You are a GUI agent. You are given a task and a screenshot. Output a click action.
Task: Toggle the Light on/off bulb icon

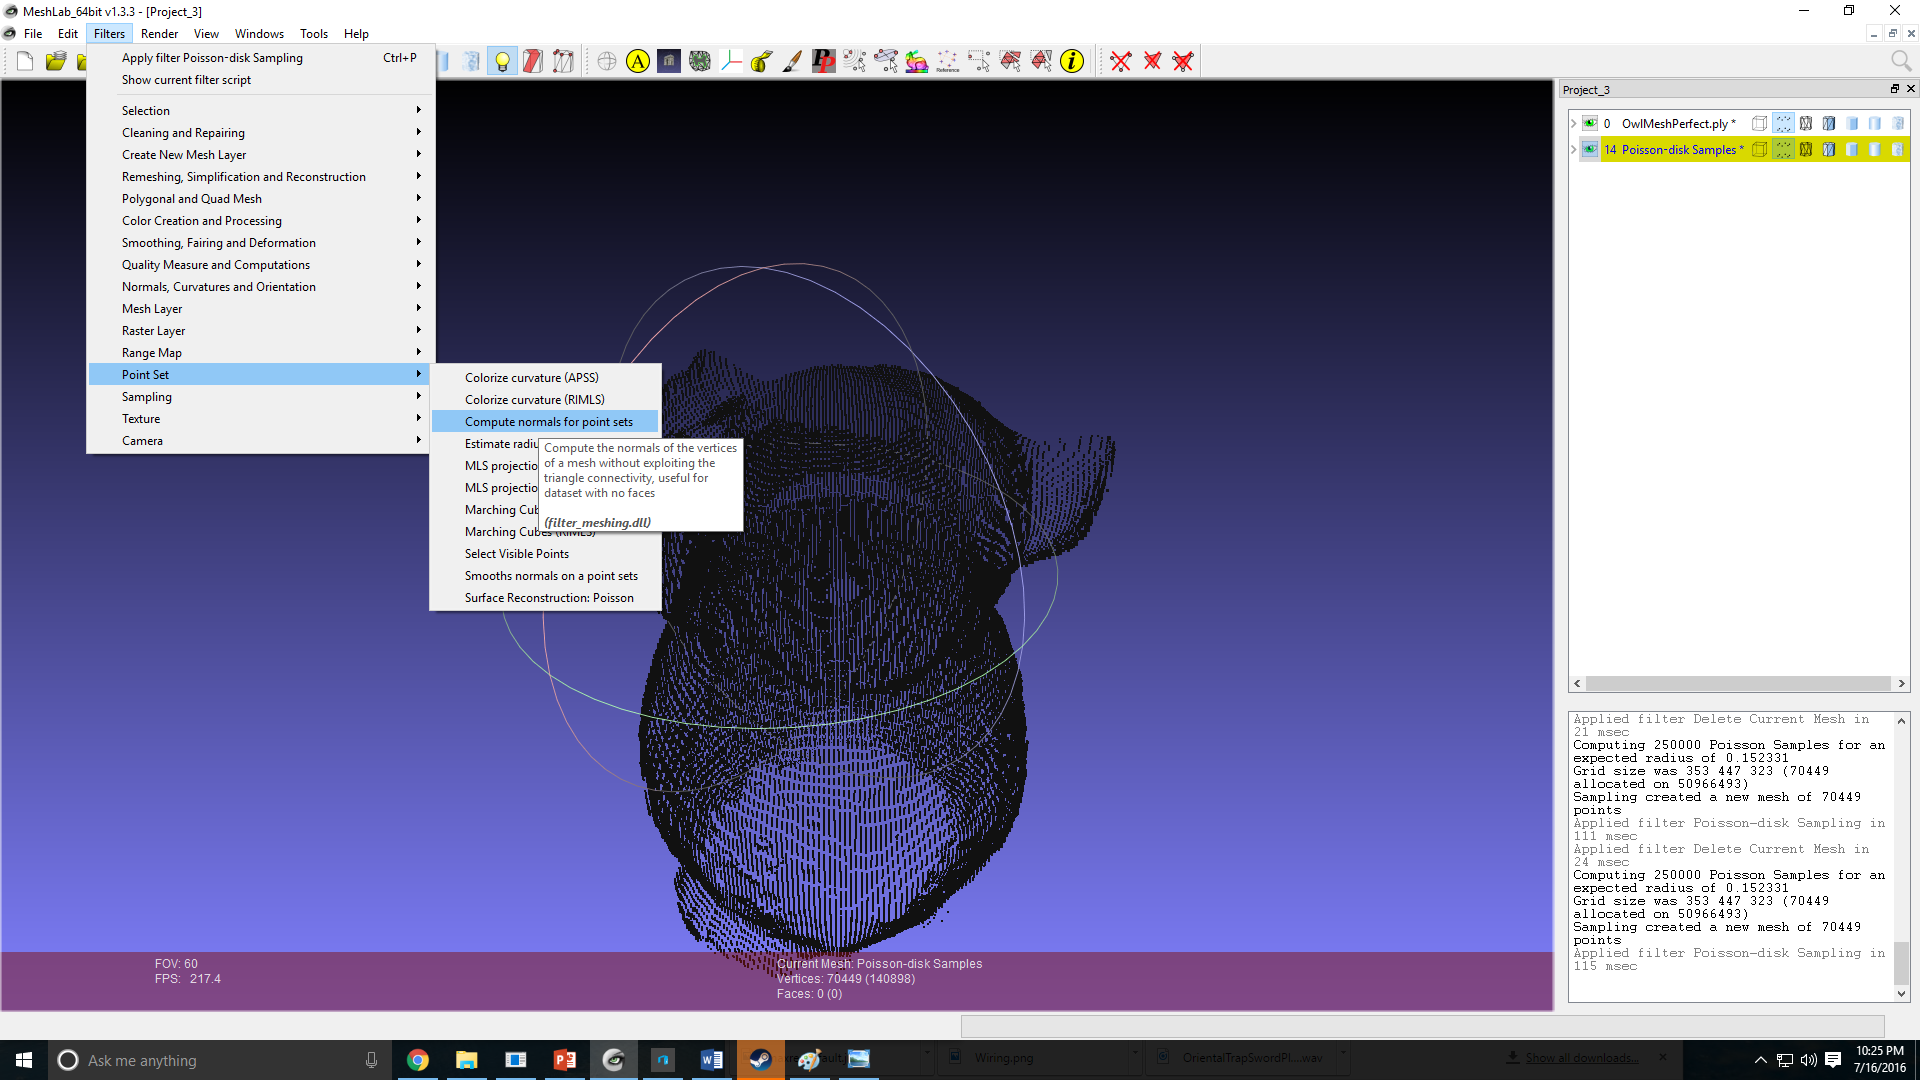coord(502,62)
